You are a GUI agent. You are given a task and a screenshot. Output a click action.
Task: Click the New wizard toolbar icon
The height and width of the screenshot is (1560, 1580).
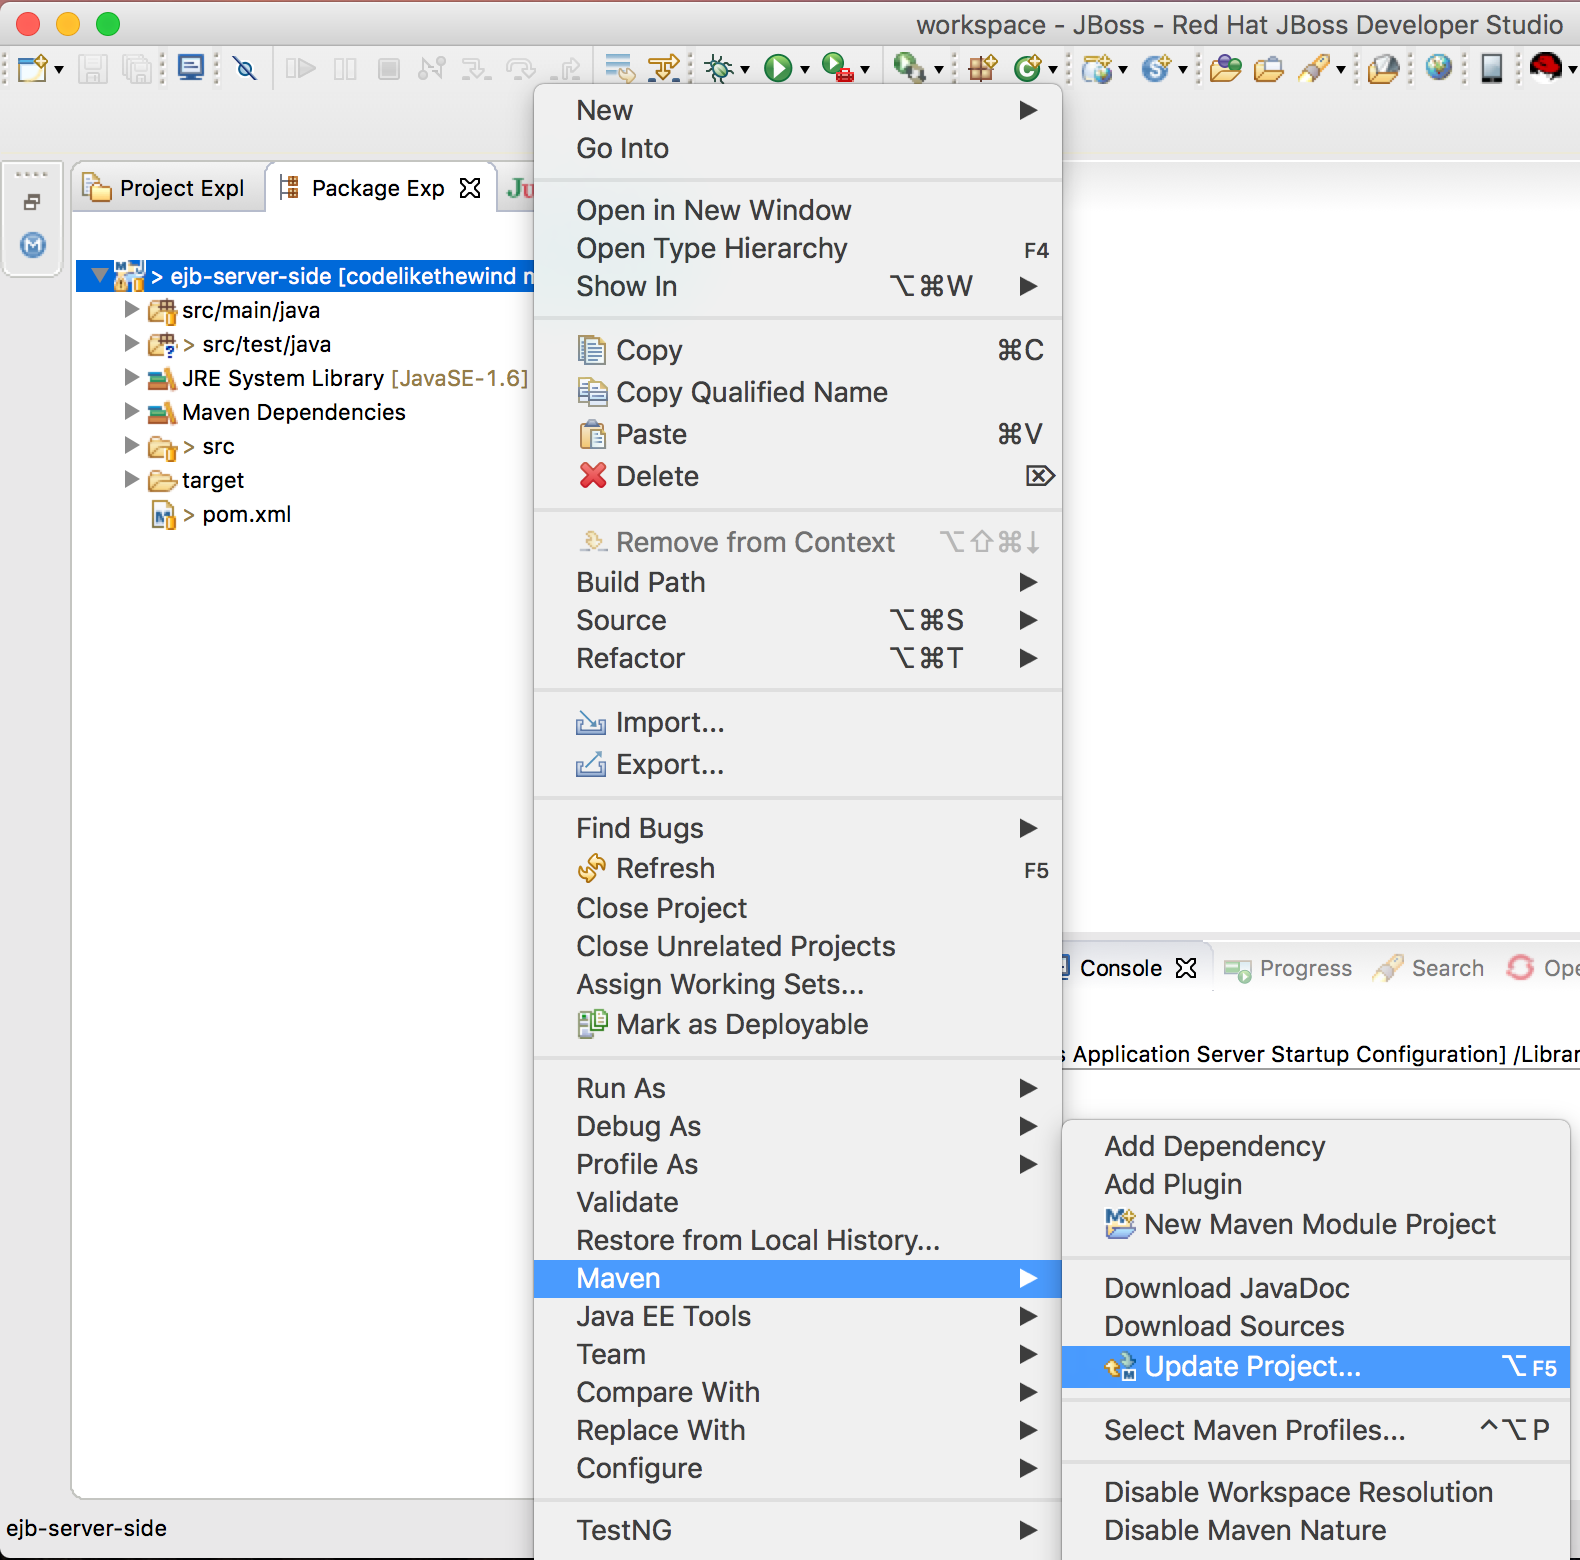(x=32, y=68)
